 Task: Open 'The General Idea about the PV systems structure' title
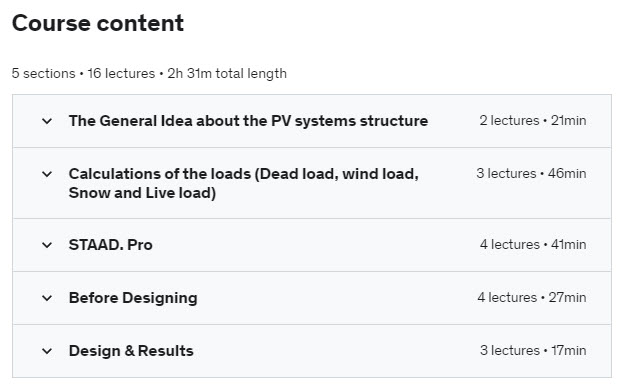(248, 121)
